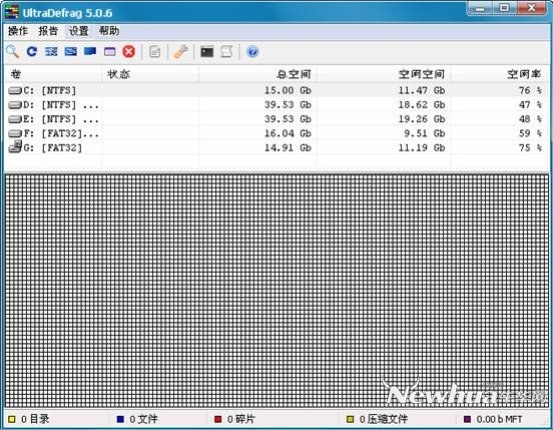Screen dimensions: 553x430
Task: Click the 9.51 Gb free space cell
Action: (424, 134)
